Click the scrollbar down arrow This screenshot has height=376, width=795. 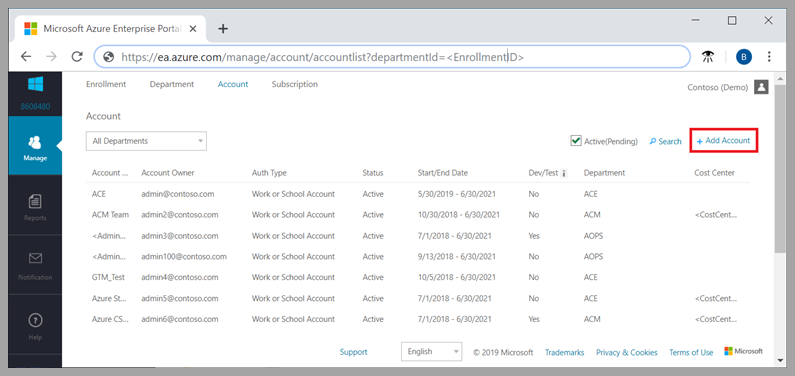pos(780,360)
